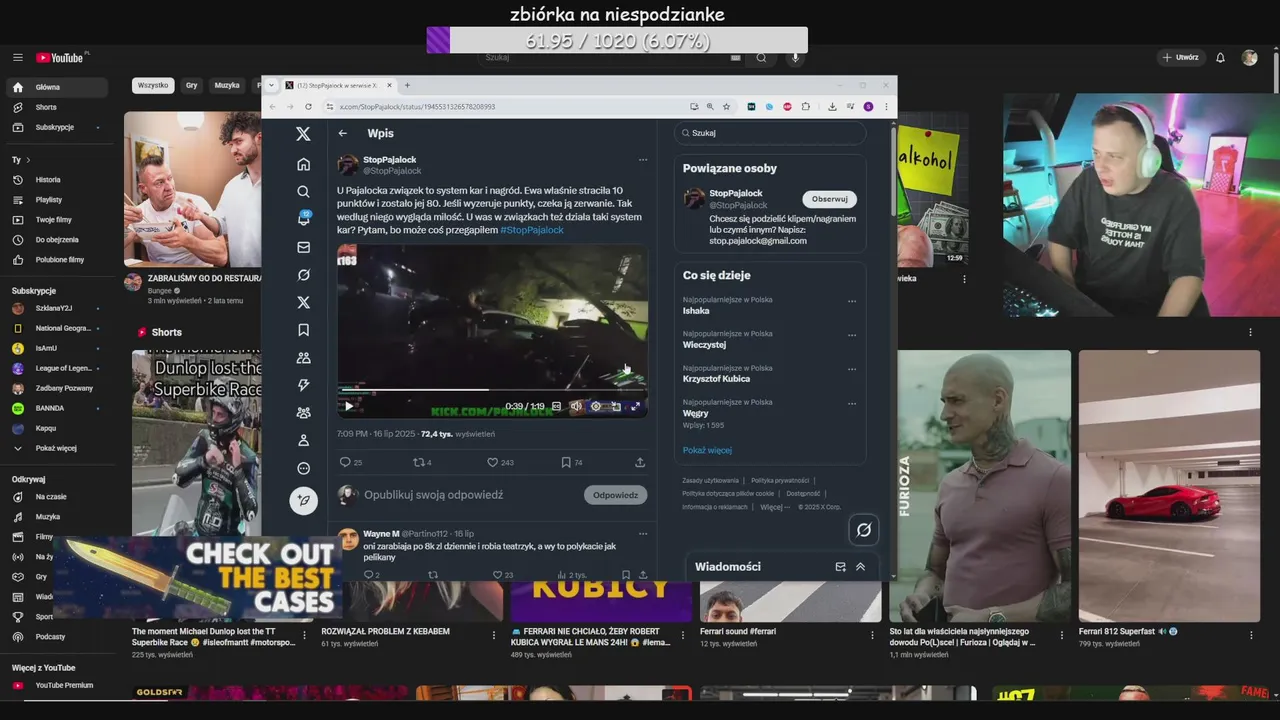
Task: Open Subskrypcje in the YouTube sidebar
Action: pyautogui.click(x=56, y=127)
